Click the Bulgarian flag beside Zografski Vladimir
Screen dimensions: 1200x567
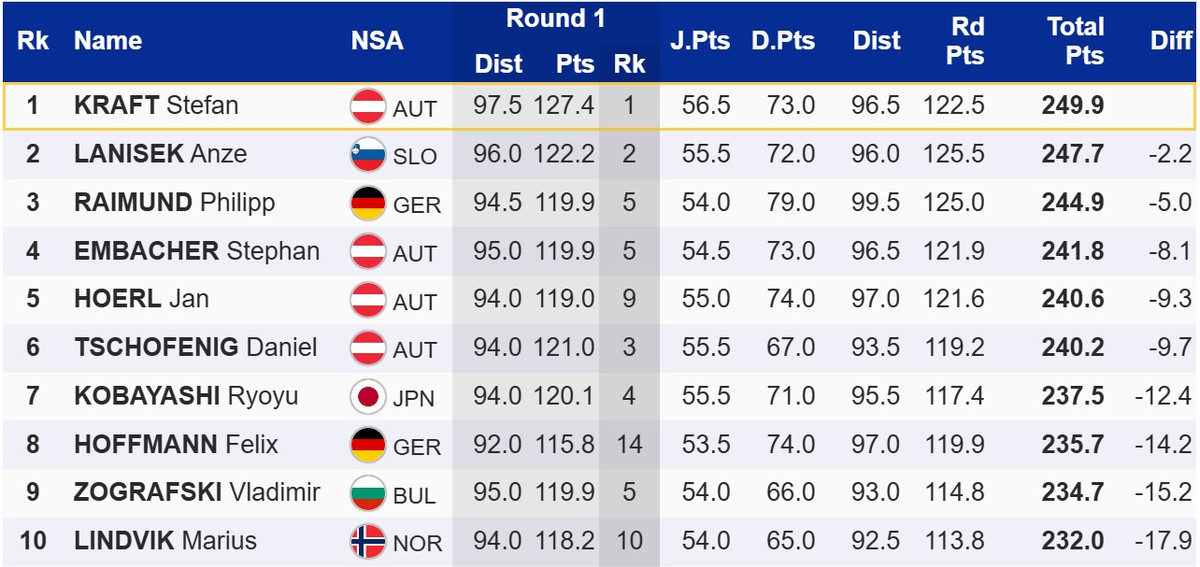click(368, 494)
